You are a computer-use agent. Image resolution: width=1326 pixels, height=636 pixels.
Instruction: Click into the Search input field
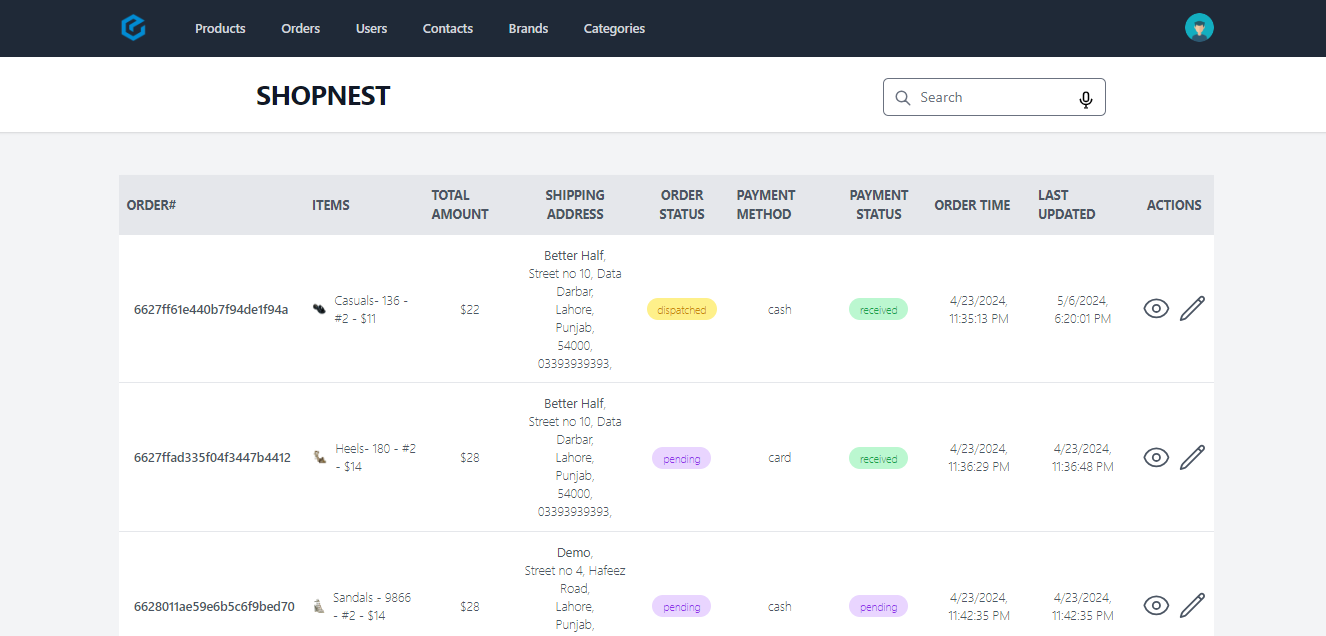(x=994, y=97)
